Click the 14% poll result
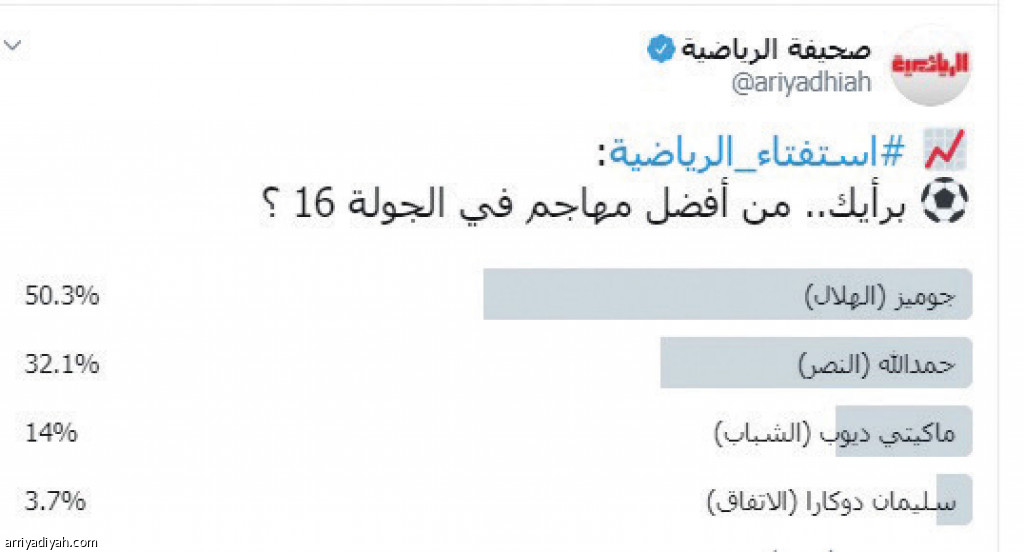Screen dimensions: 1024x552 point(51,432)
